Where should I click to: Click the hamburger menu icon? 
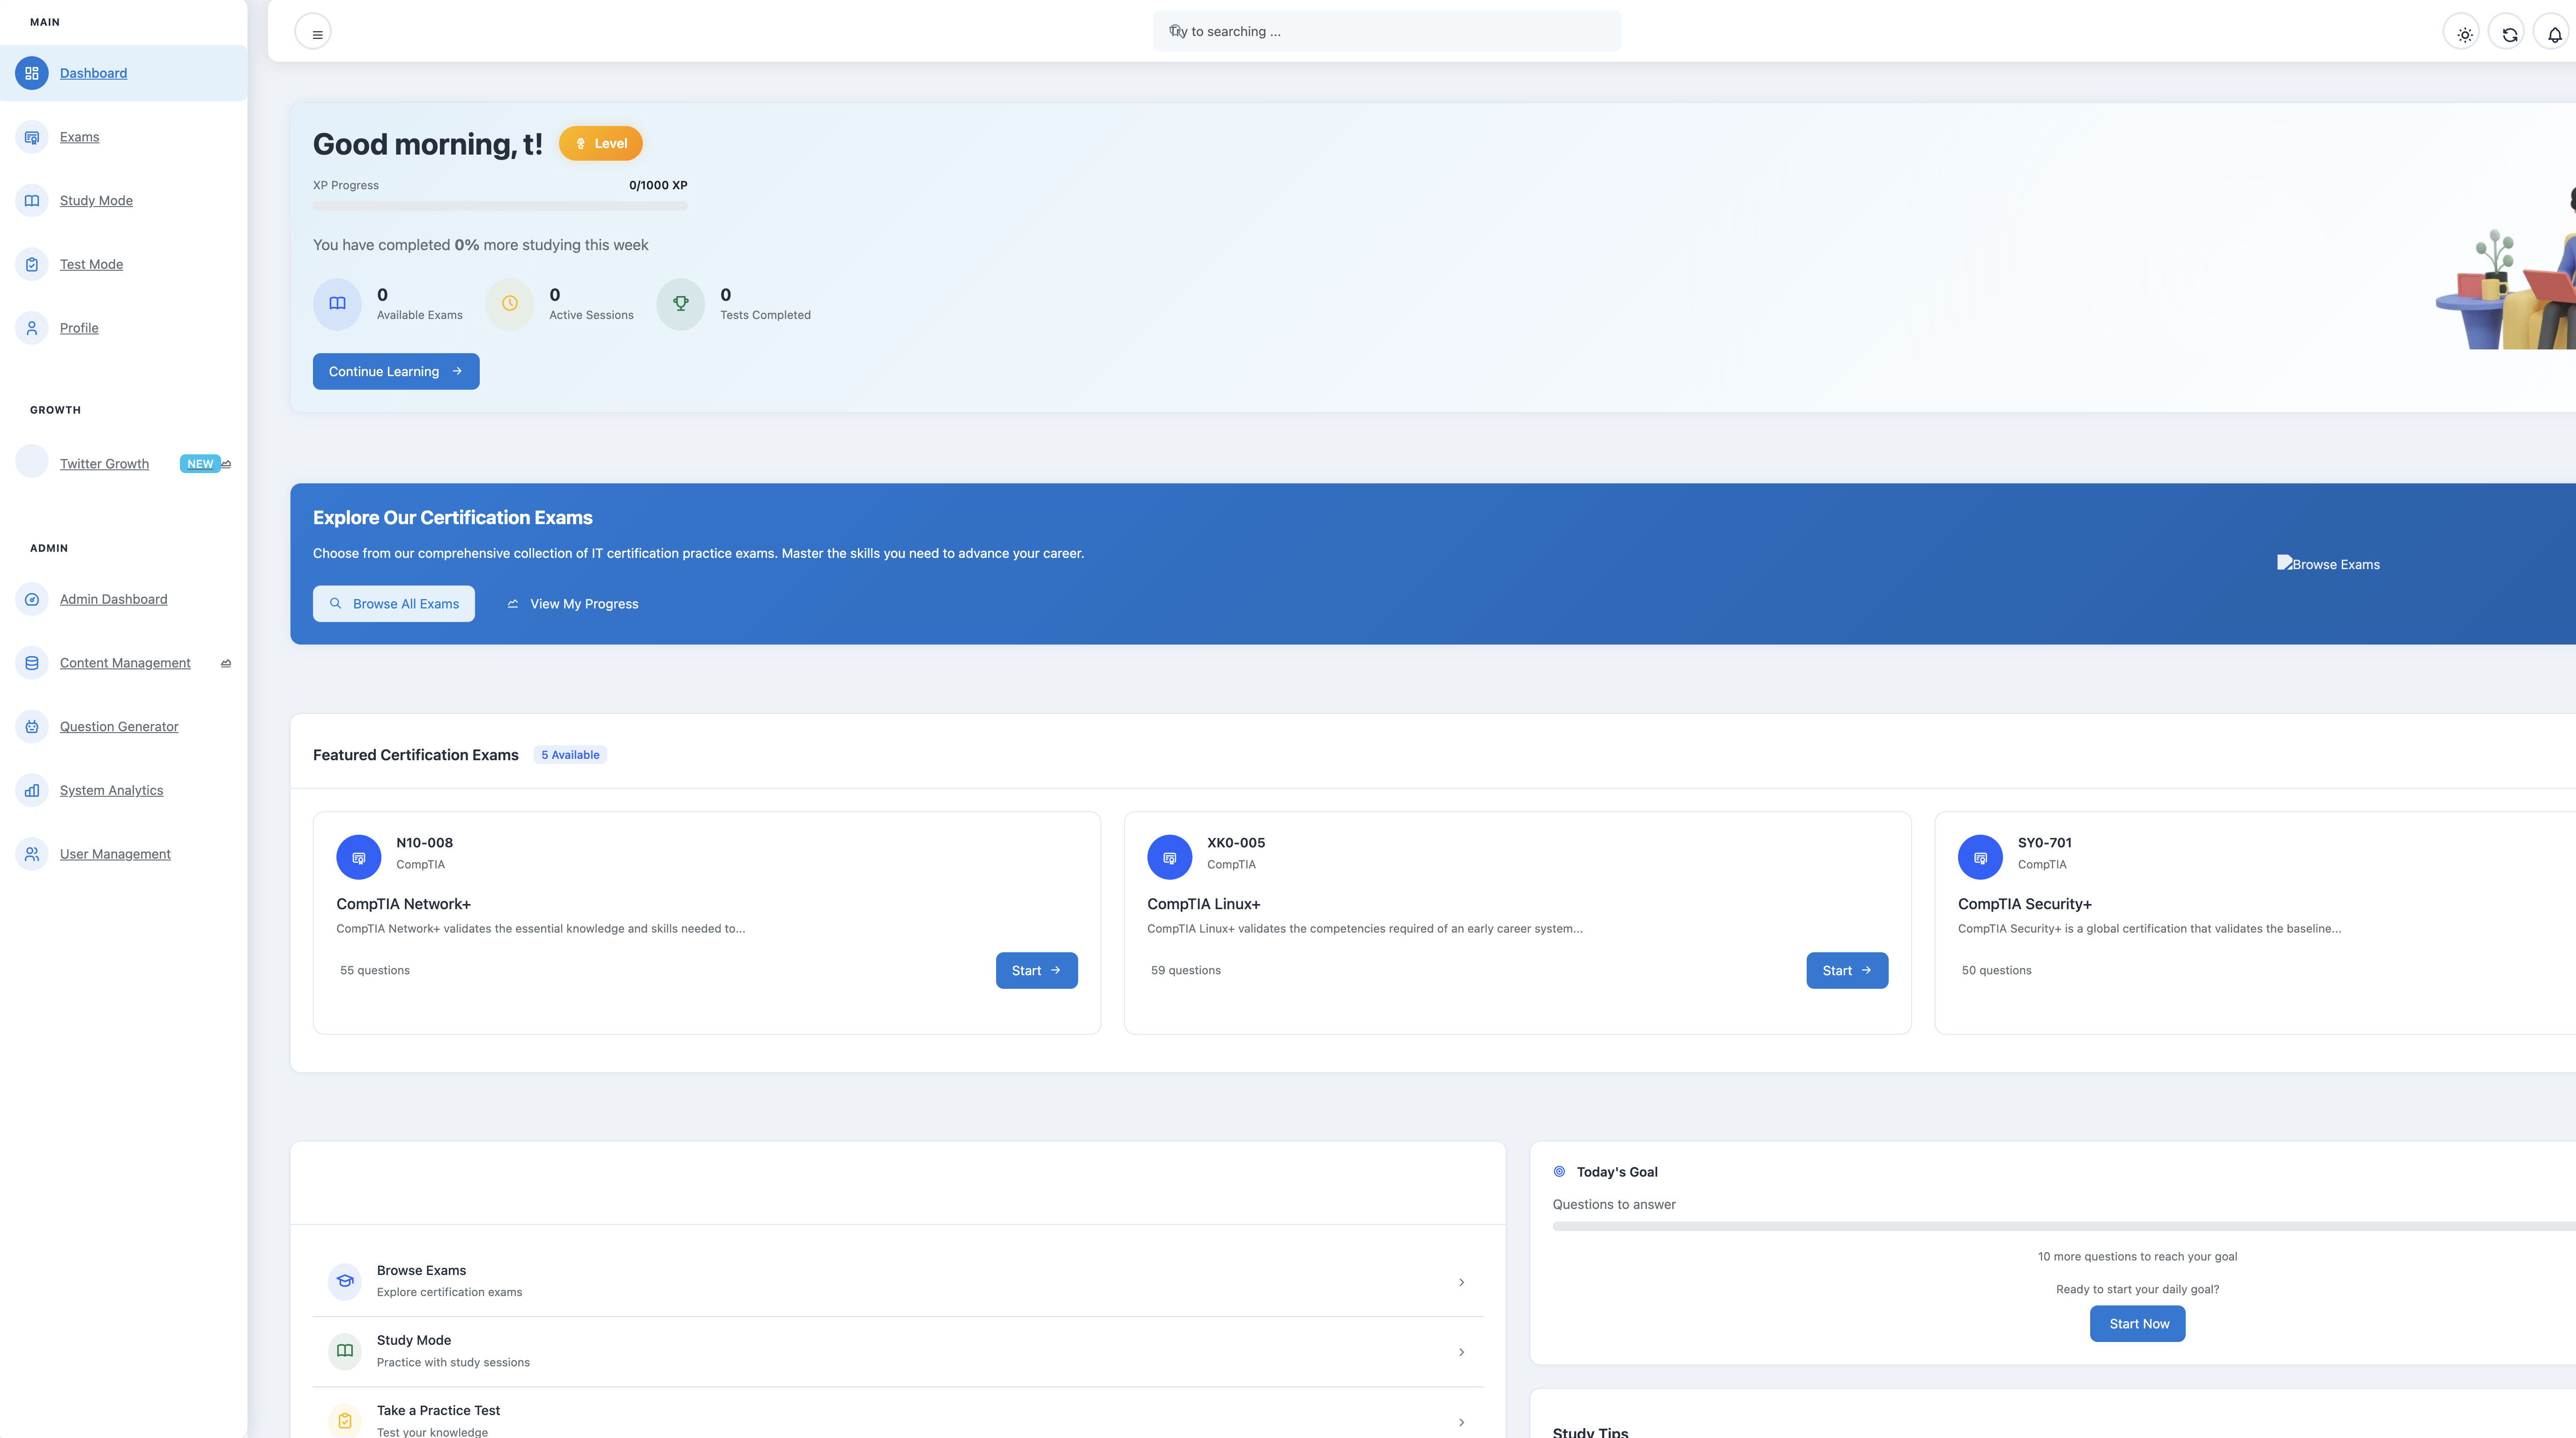coord(313,32)
